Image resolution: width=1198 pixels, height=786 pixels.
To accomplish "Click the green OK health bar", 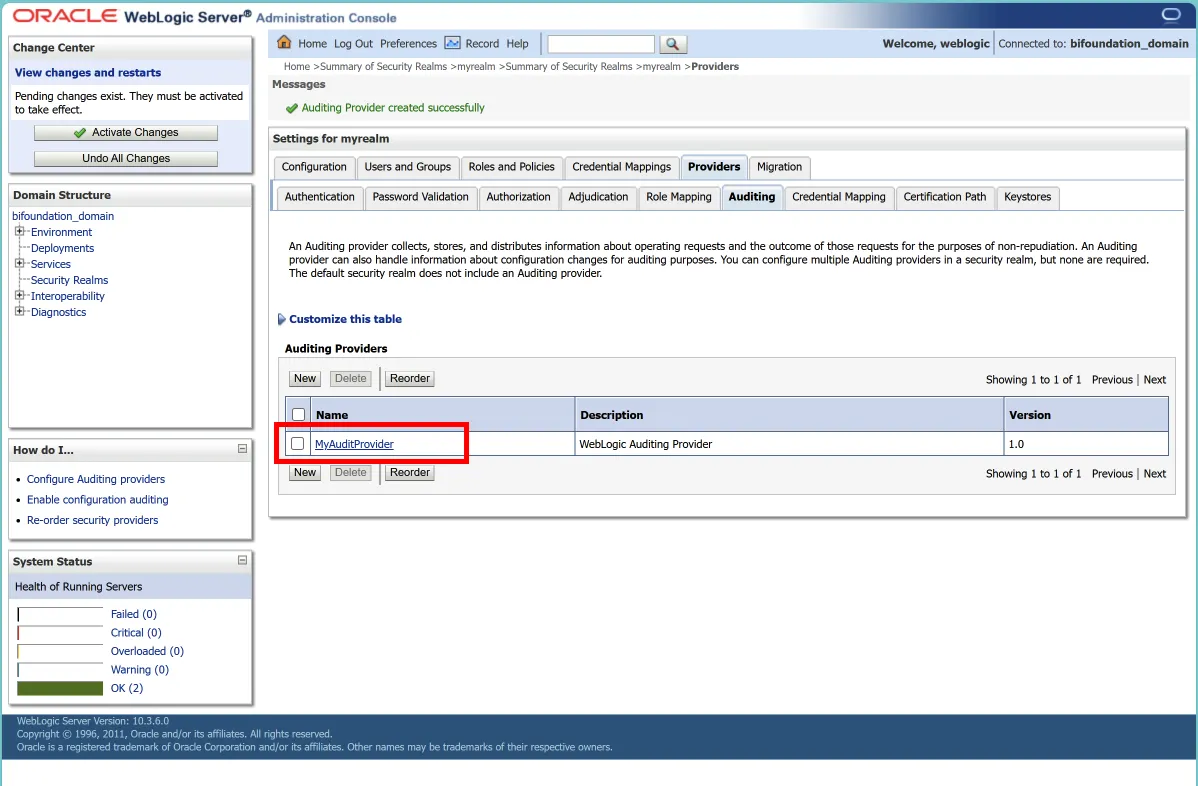I will 60,688.
